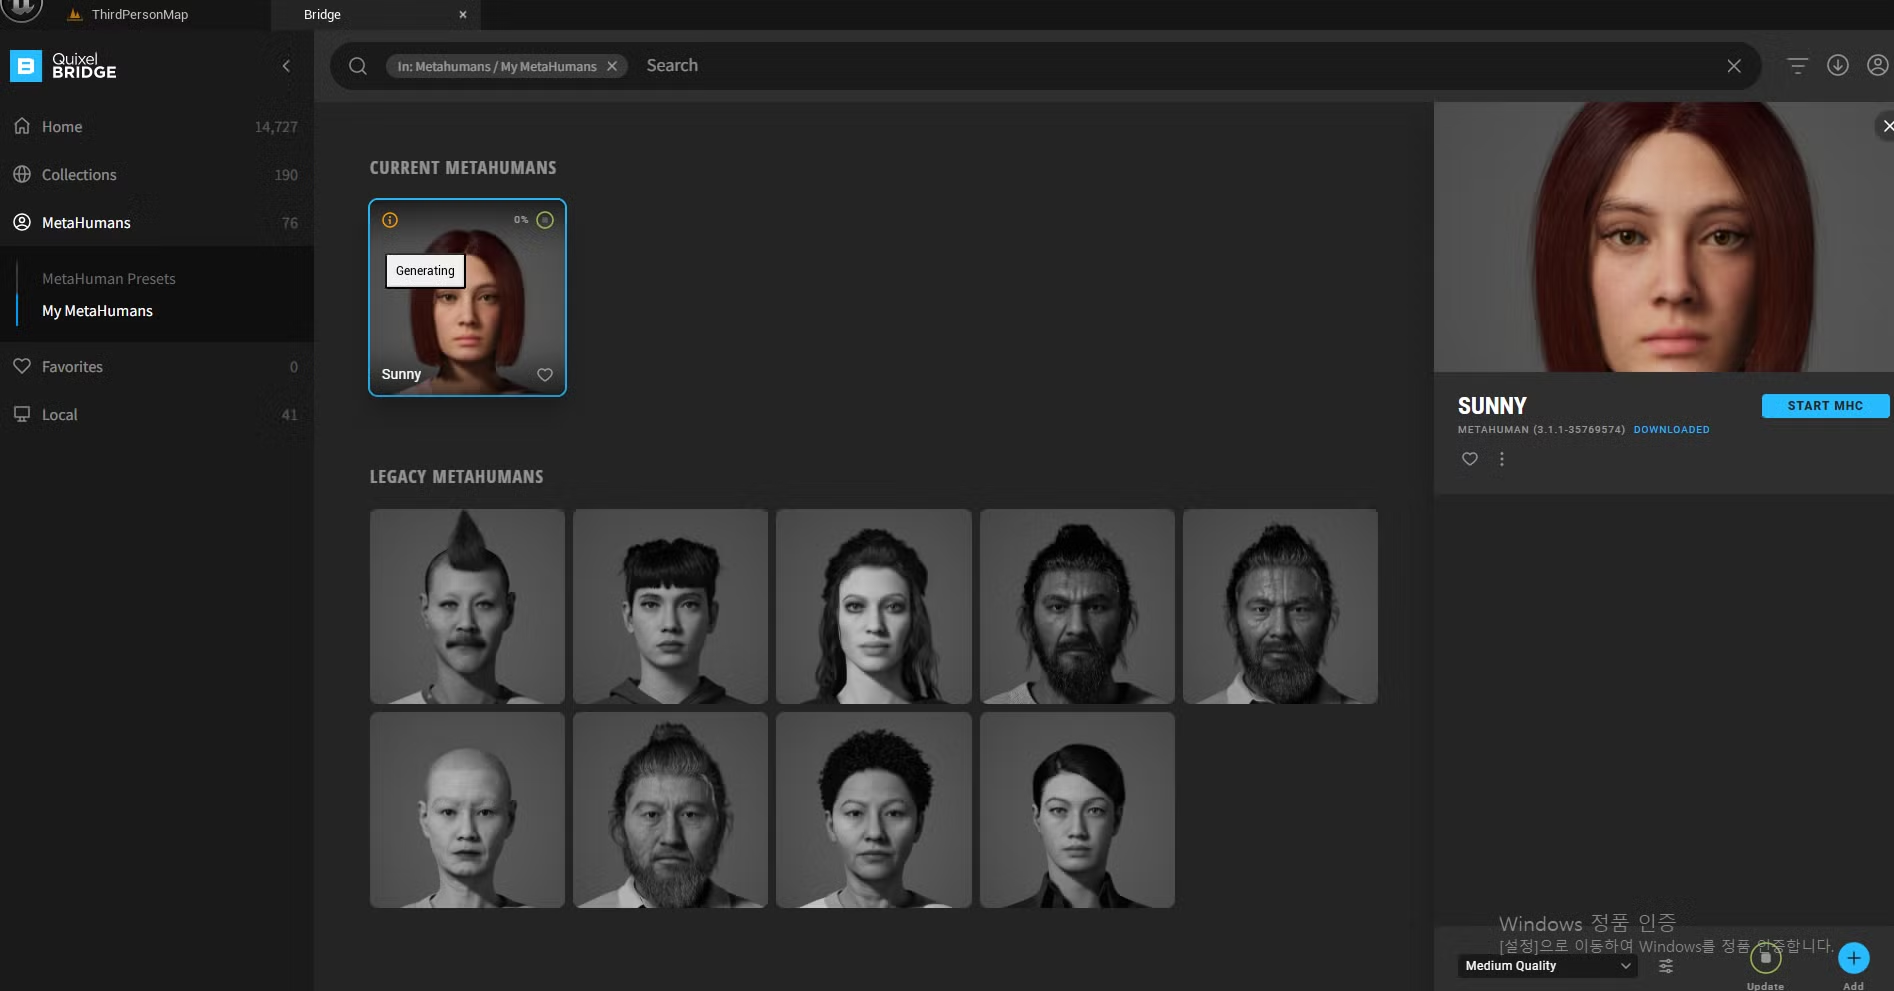Open the user account icon
Image resolution: width=1894 pixels, height=991 pixels.
coord(1878,65)
